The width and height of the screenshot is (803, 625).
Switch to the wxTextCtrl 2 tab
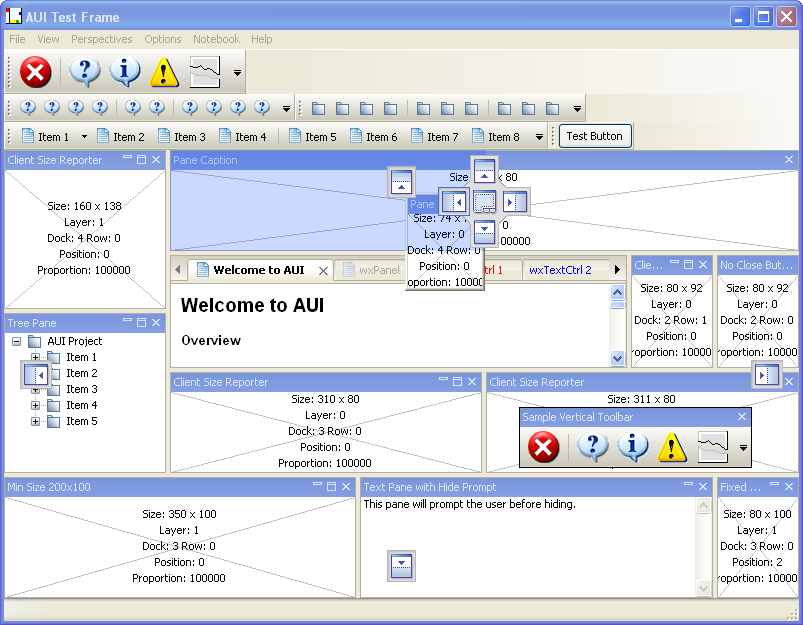tap(560, 270)
